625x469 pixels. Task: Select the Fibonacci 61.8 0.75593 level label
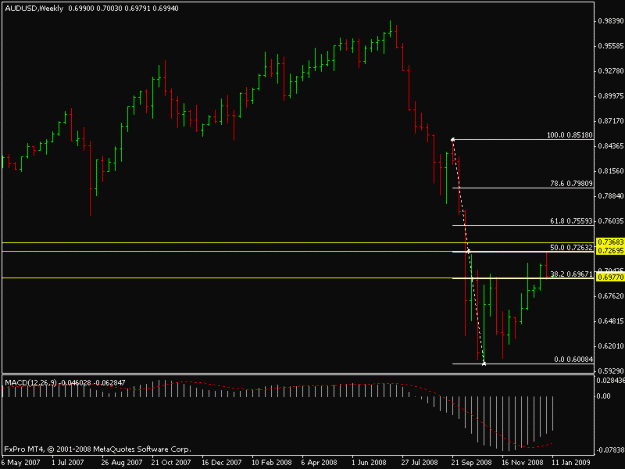tap(571, 221)
